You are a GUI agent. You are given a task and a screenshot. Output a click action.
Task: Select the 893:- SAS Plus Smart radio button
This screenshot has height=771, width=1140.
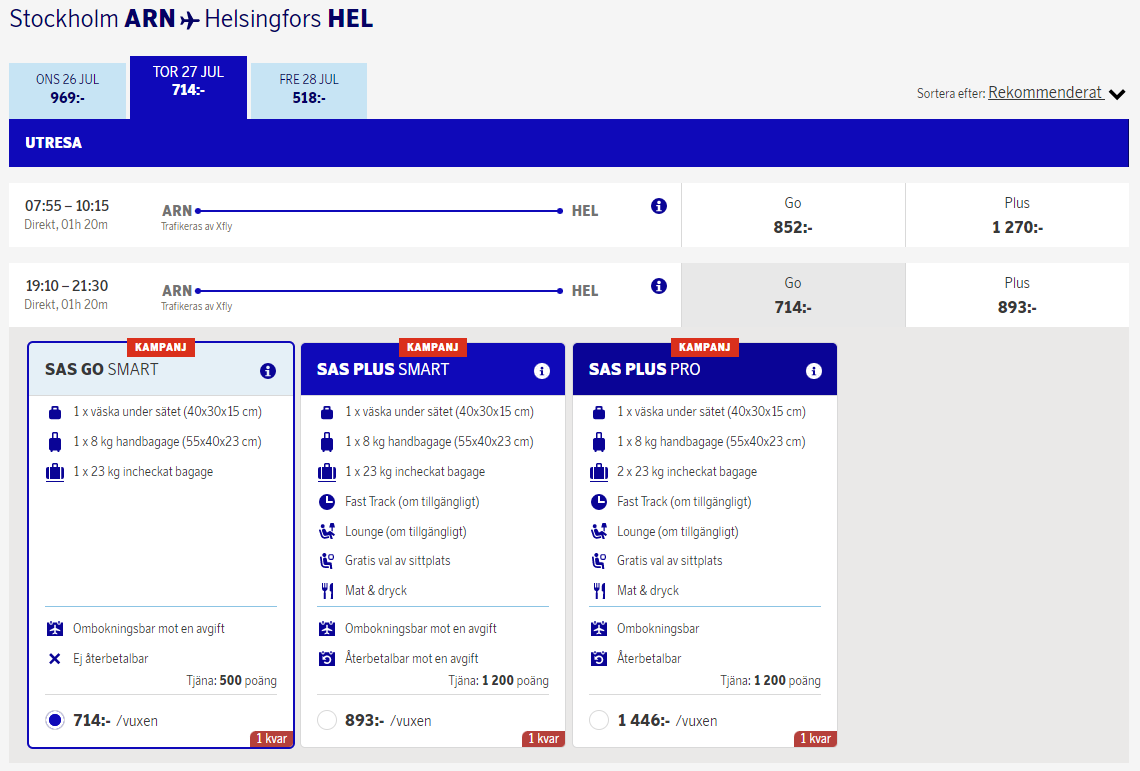click(327, 720)
